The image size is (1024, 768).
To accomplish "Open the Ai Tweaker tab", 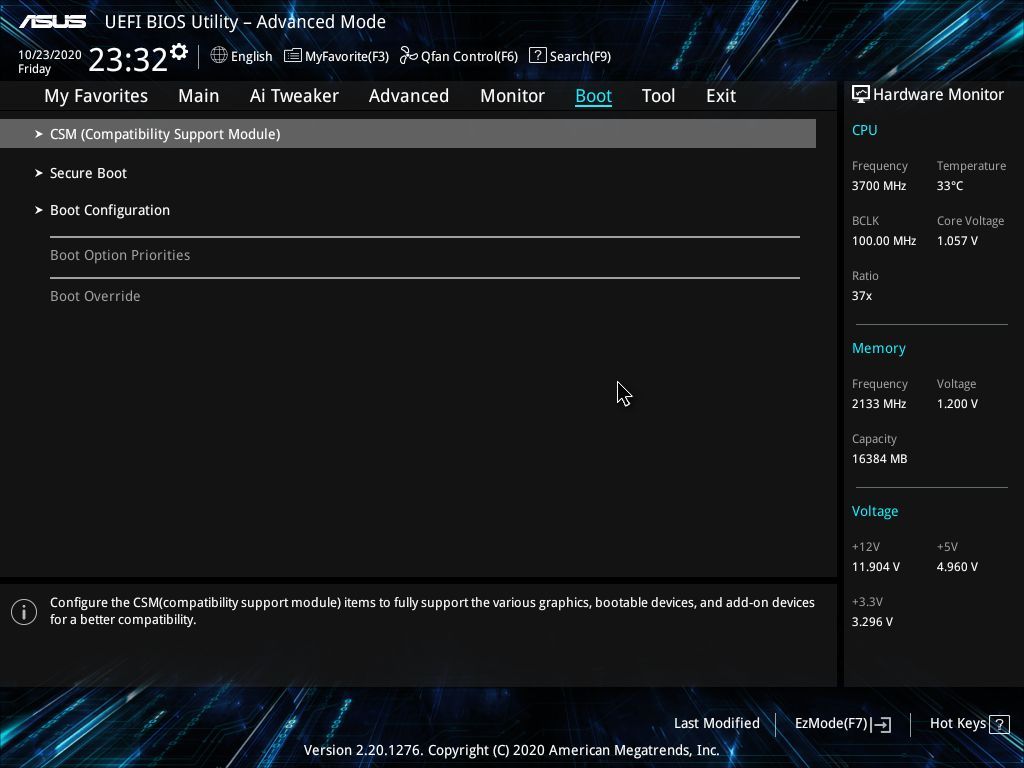I will tap(294, 96).
